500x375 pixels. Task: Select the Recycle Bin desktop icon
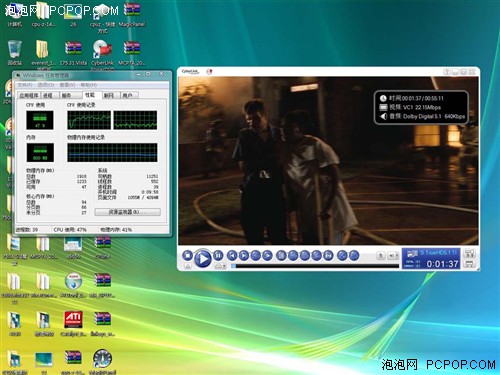point(15,53)
